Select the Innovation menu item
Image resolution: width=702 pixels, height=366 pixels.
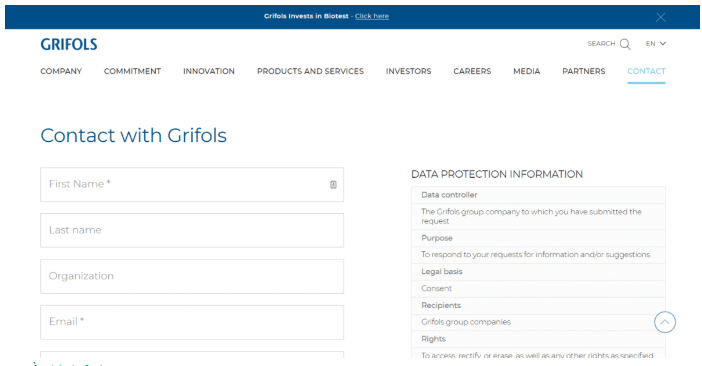(x=209, y=71)
